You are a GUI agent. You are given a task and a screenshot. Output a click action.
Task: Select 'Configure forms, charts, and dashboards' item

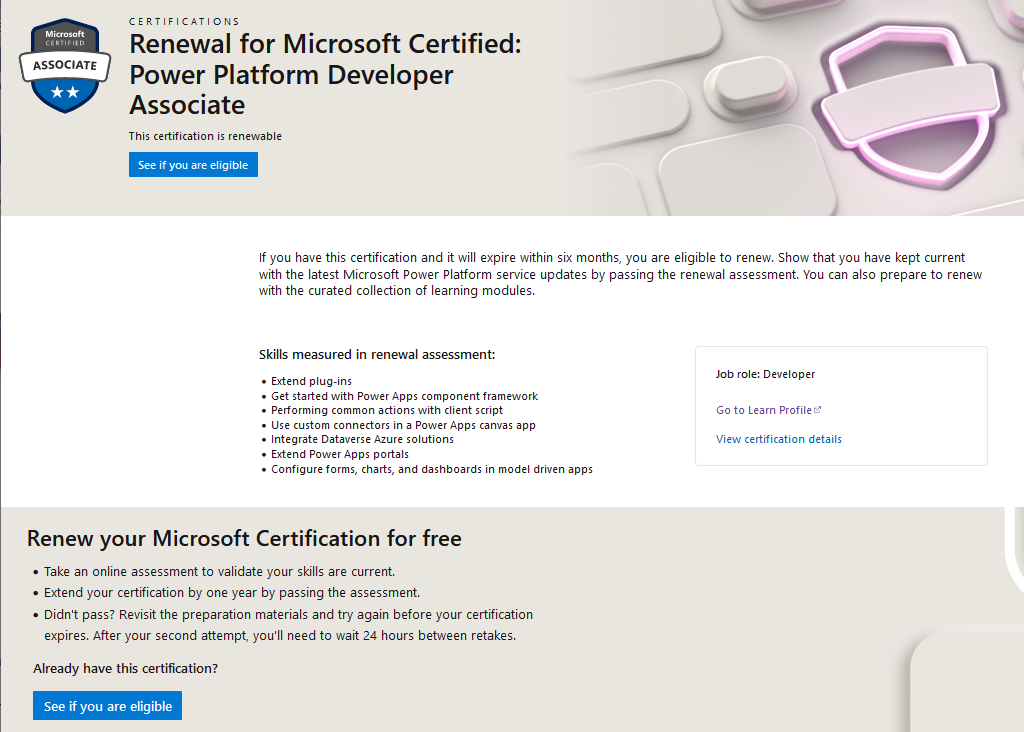point(432,469)
